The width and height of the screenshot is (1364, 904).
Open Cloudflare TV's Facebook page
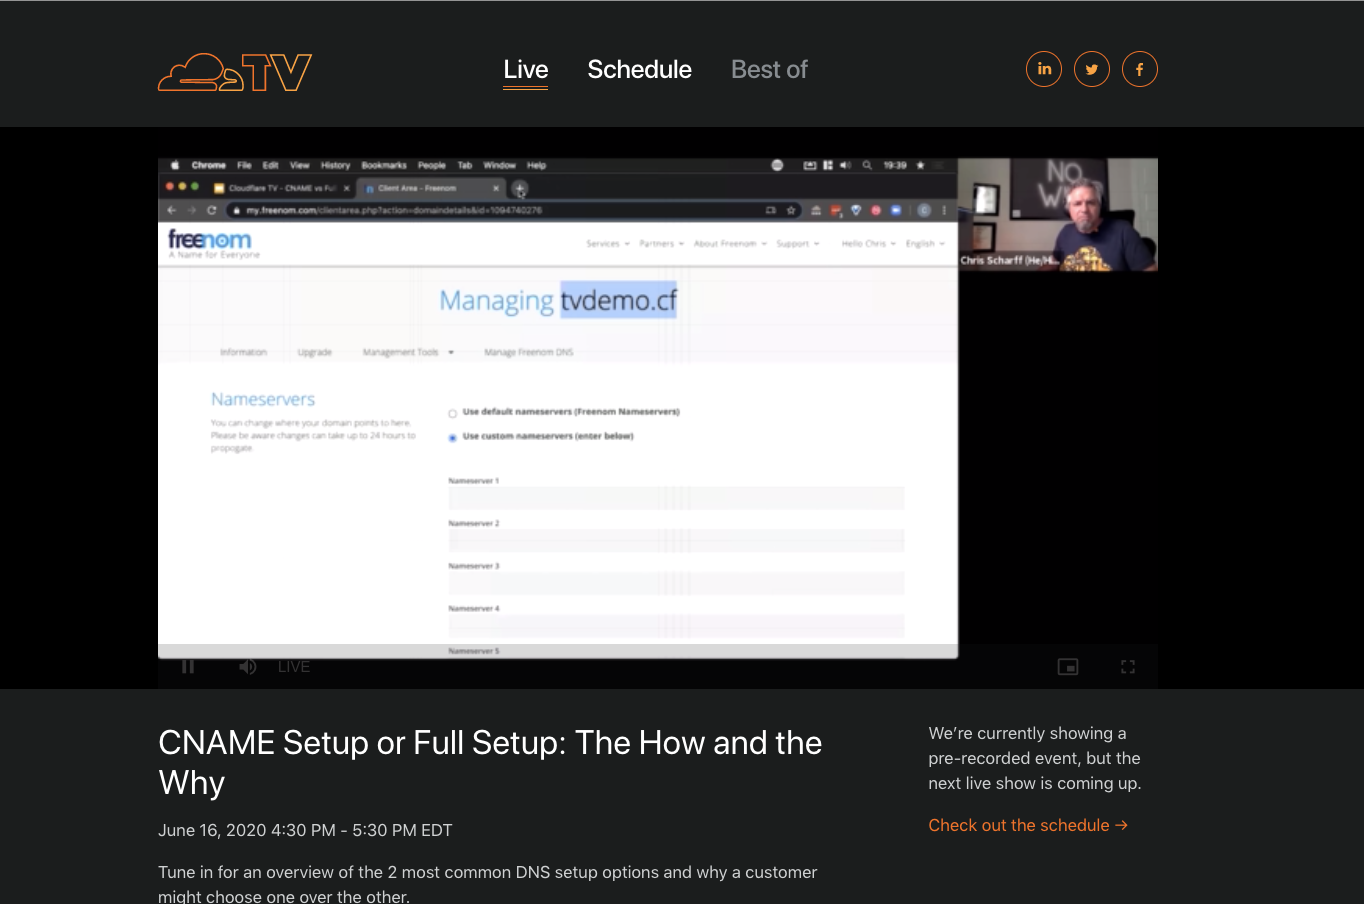tap(1139, 69)
